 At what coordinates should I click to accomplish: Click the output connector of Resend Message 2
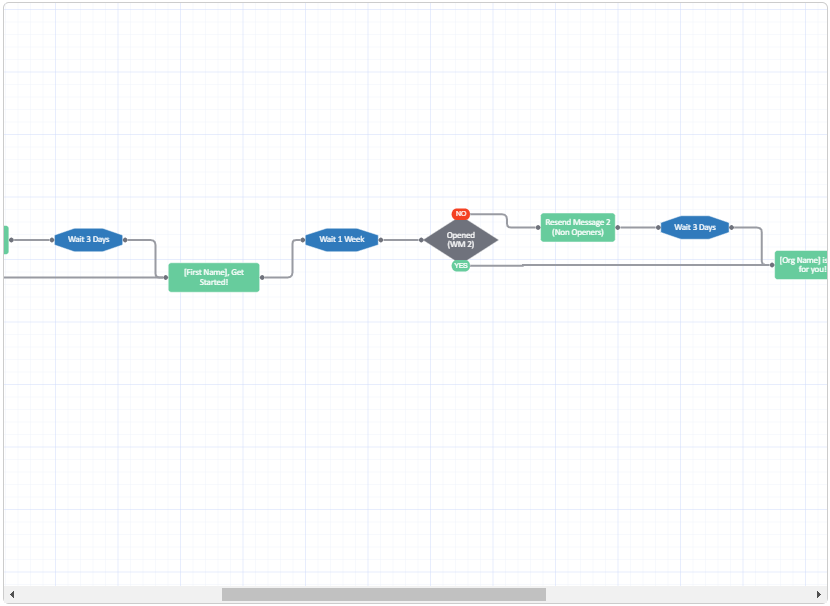click(618, 228)
